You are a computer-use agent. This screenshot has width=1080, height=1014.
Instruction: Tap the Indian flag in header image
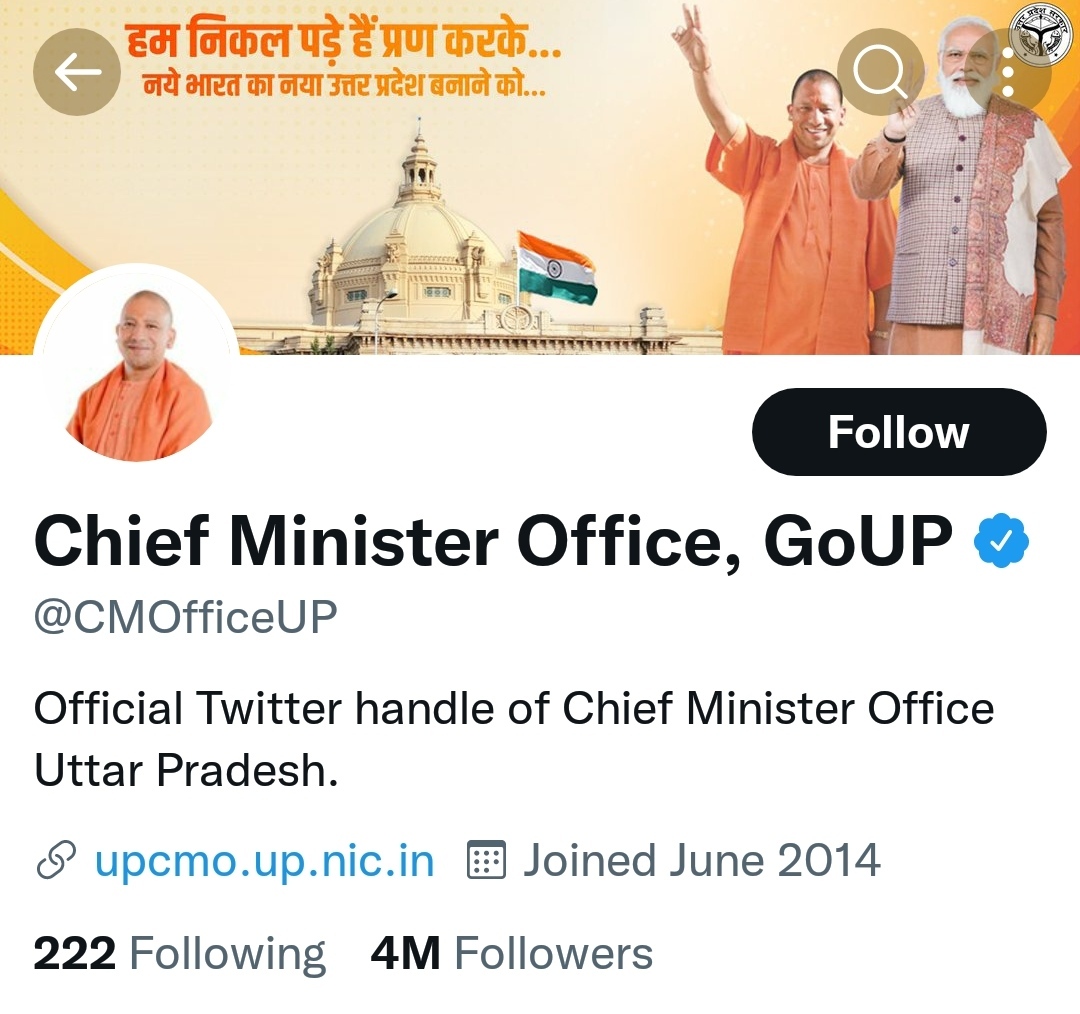click(557, 269)
